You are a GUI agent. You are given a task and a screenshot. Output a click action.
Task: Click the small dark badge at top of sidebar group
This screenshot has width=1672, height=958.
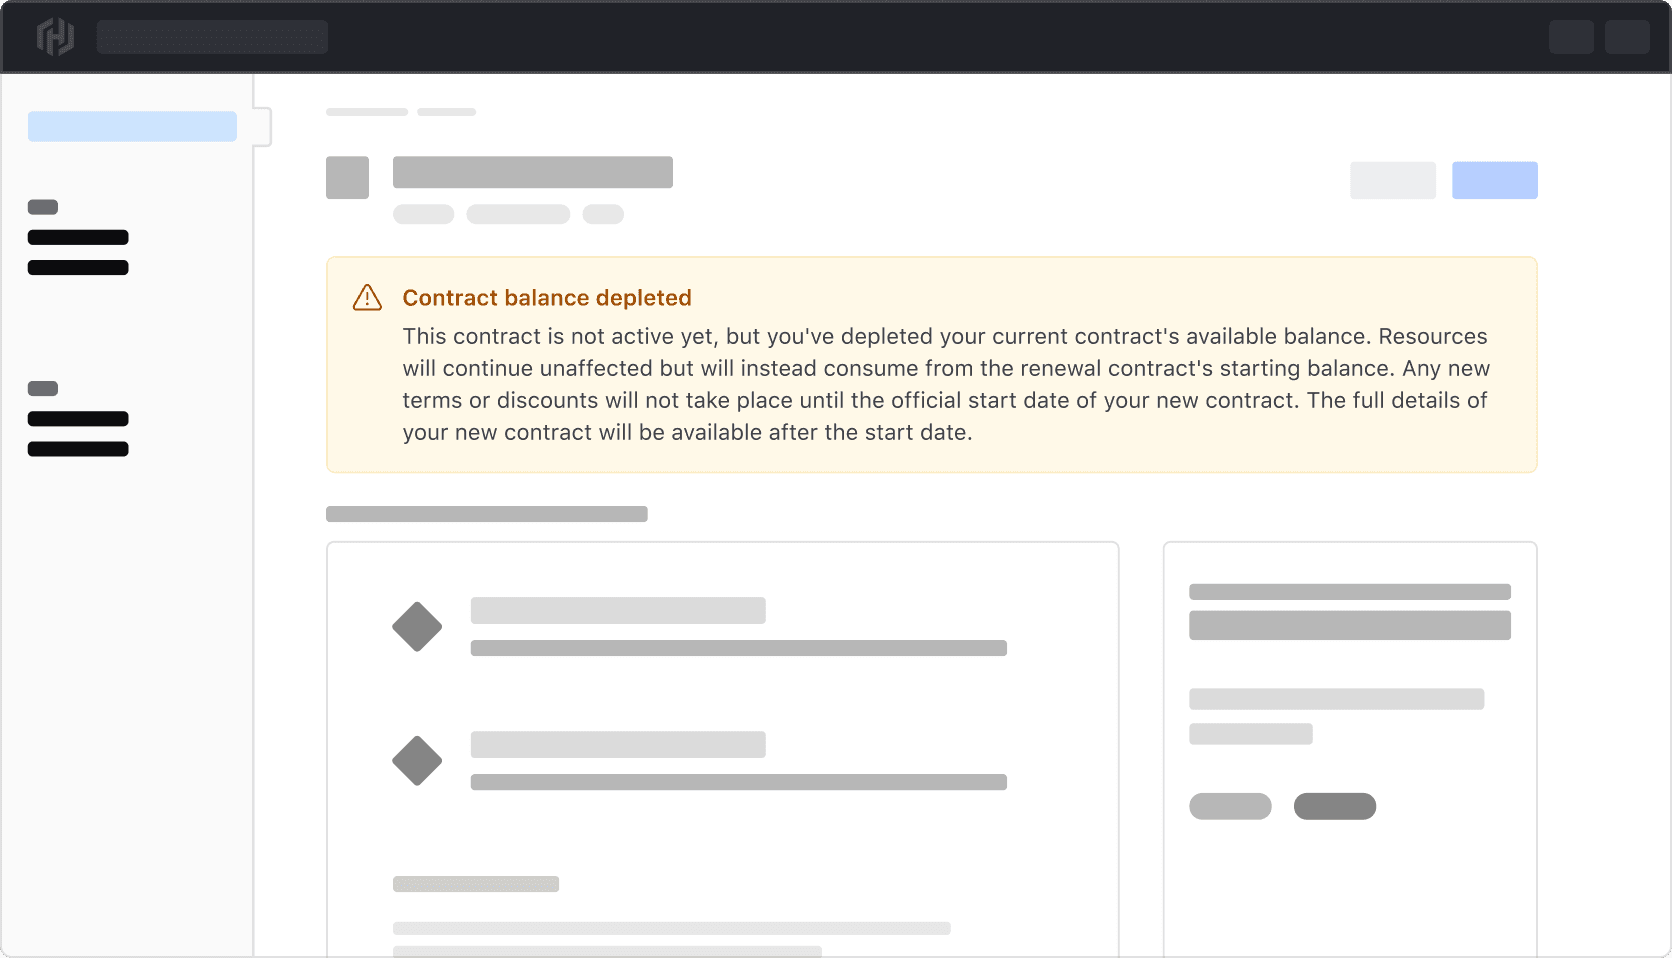coord(42,207)
